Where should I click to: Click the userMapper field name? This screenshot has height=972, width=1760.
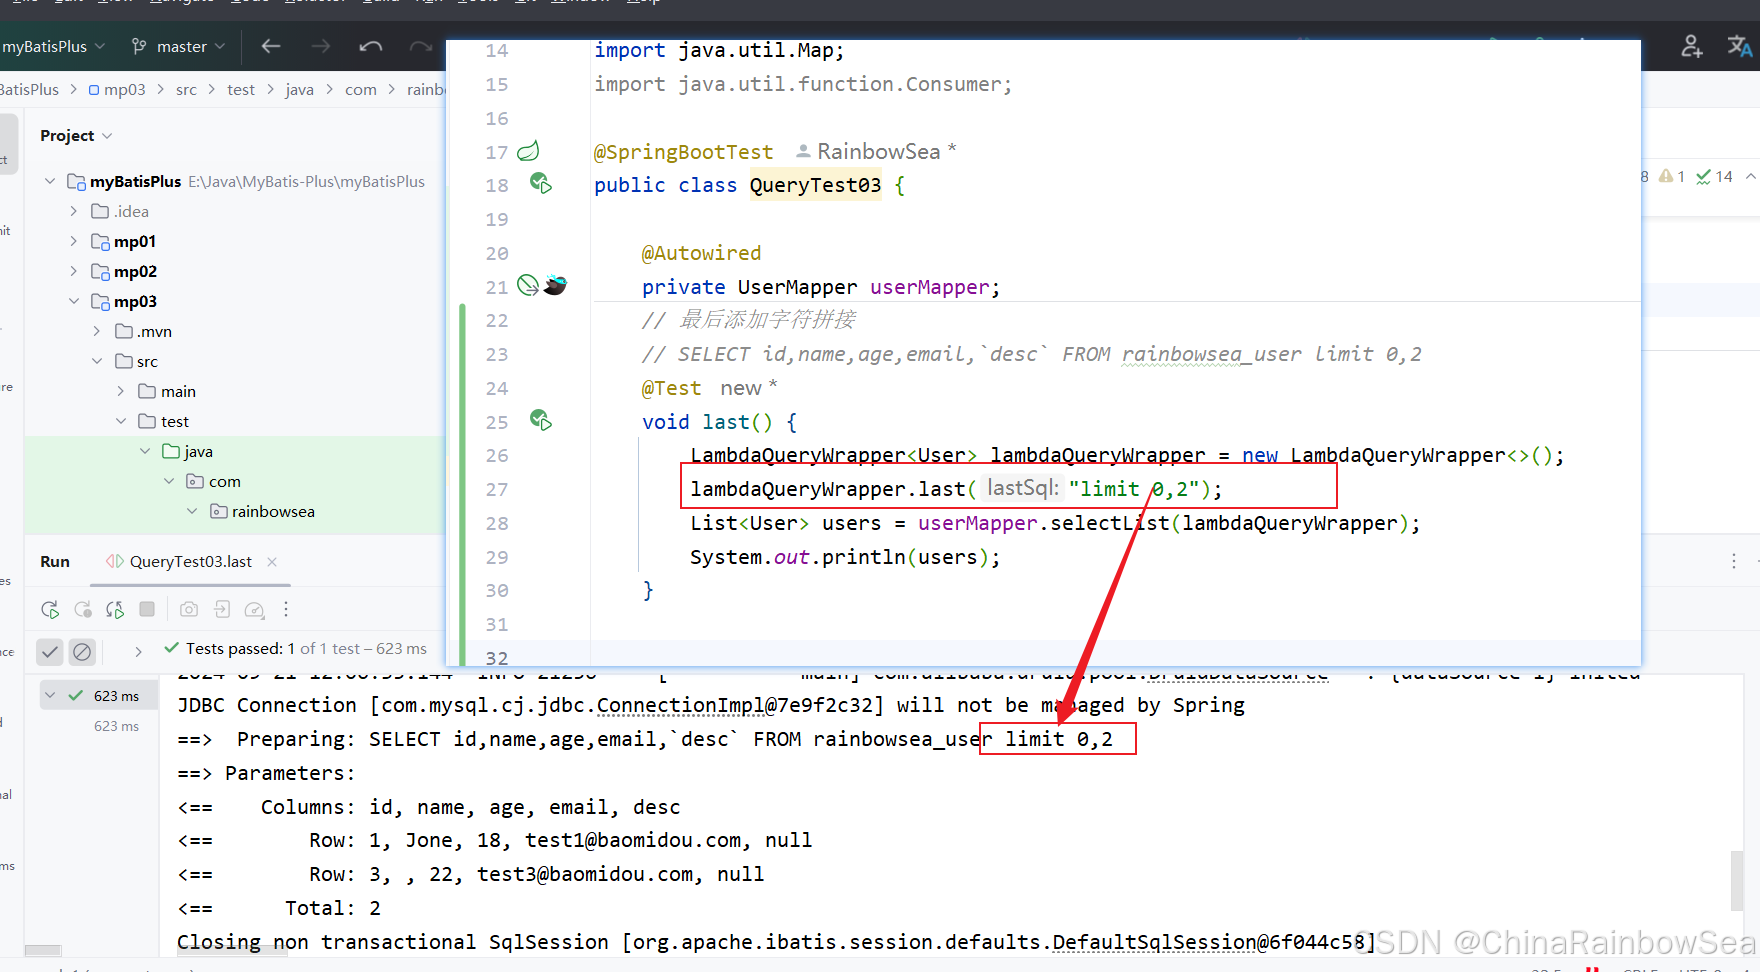point(929,287)
